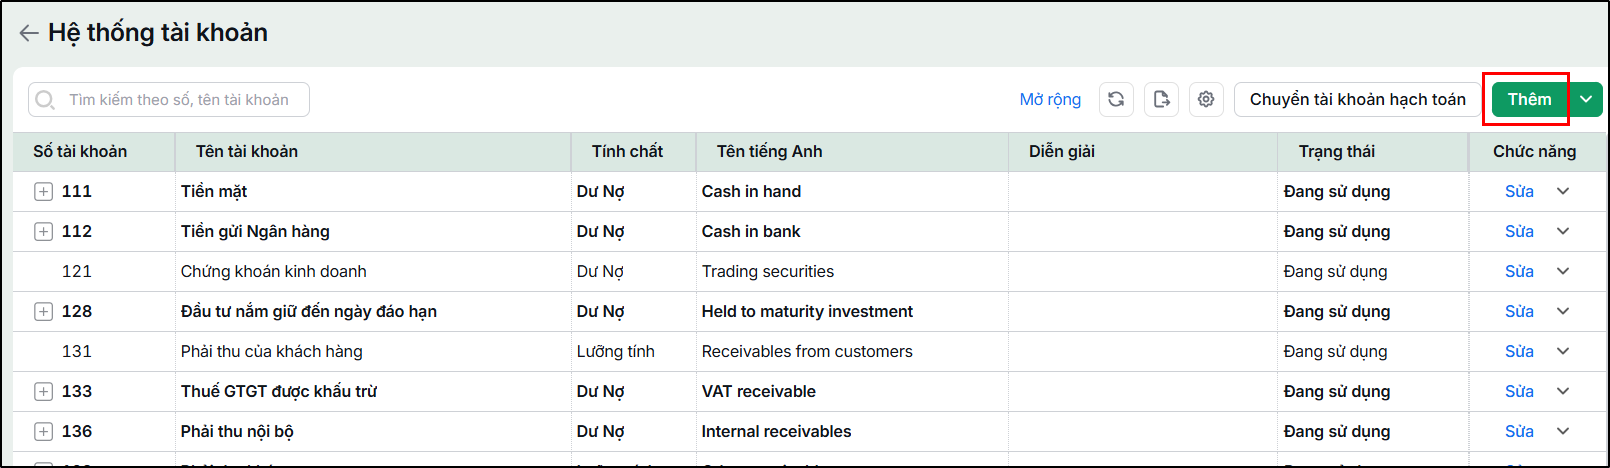
Task: Expand account 128 row
Action: click(43, 312)
